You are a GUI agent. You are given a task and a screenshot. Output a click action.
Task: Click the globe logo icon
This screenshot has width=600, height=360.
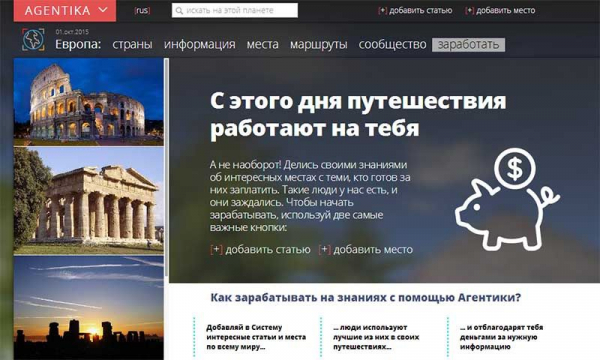[33, 39]
